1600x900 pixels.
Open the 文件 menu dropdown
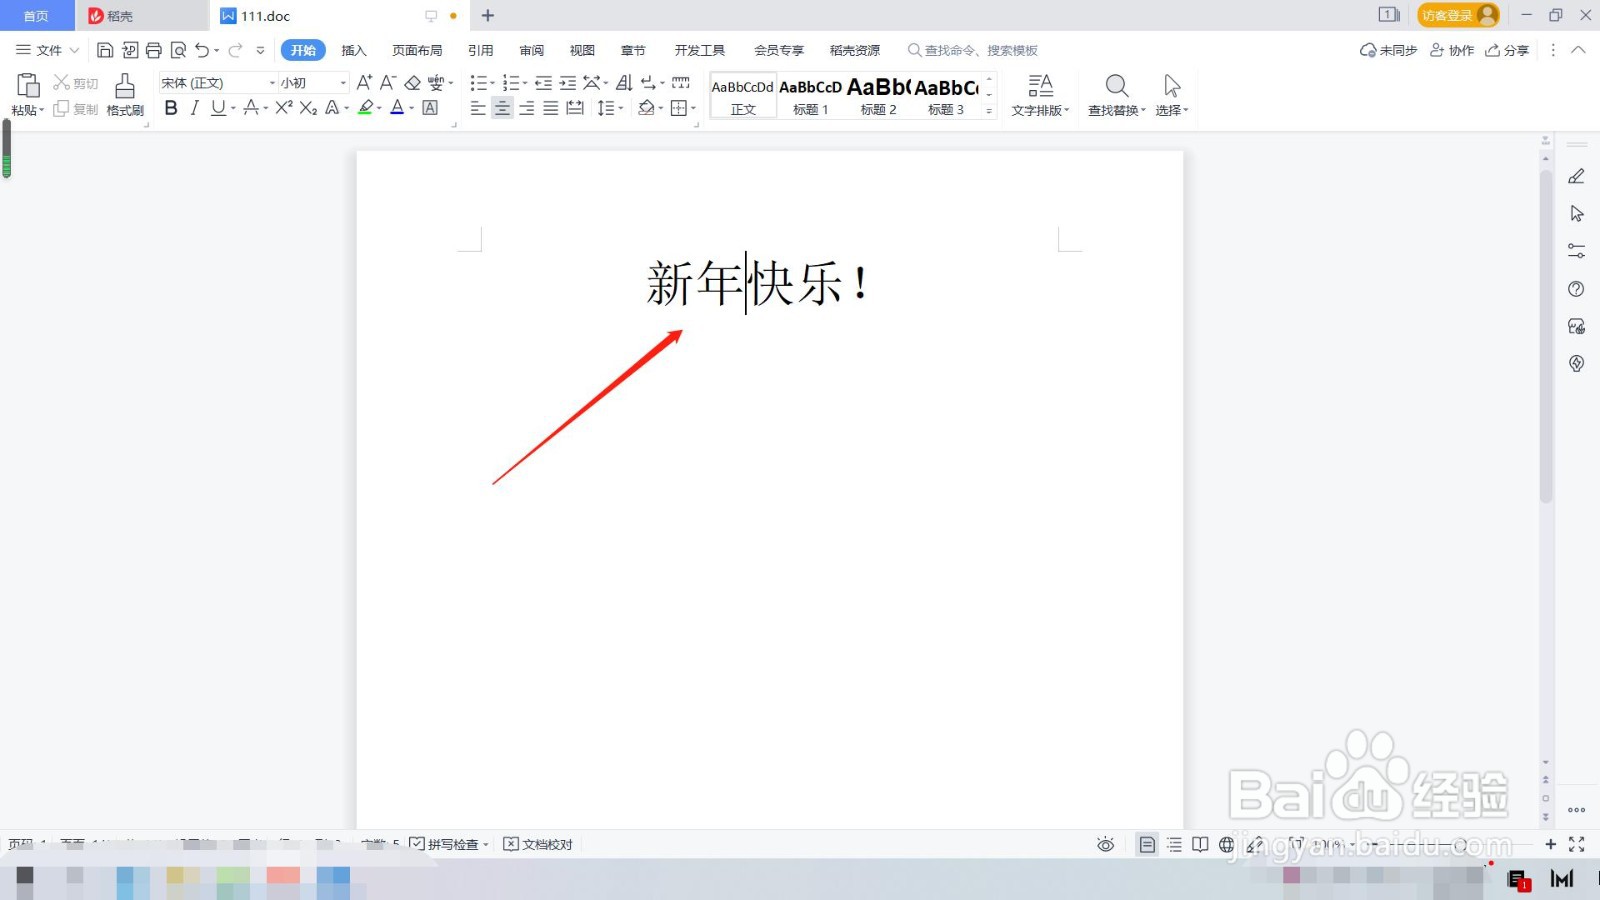point(47,50)
